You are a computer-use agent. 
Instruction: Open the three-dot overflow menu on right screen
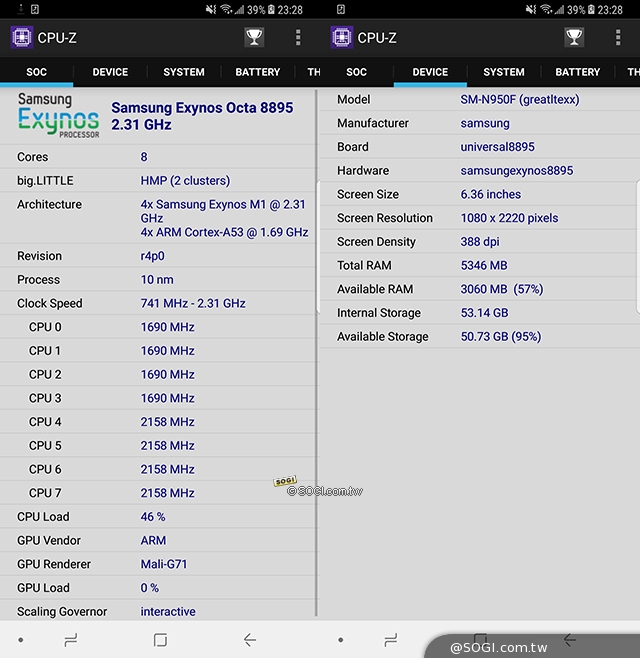618,38
